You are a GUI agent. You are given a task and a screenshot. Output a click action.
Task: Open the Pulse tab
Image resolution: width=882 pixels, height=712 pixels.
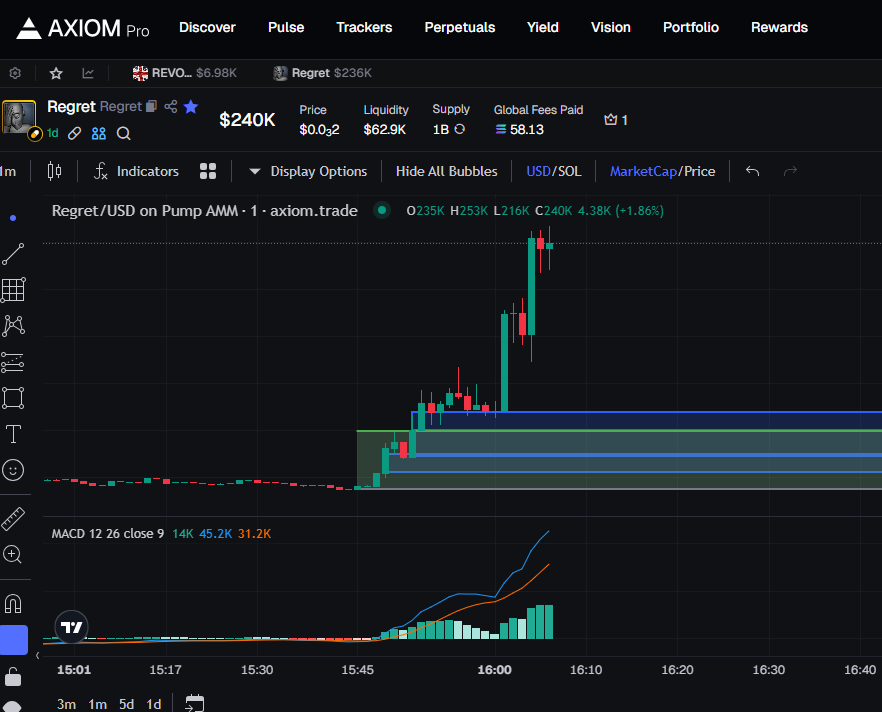(x=286, y=28)
